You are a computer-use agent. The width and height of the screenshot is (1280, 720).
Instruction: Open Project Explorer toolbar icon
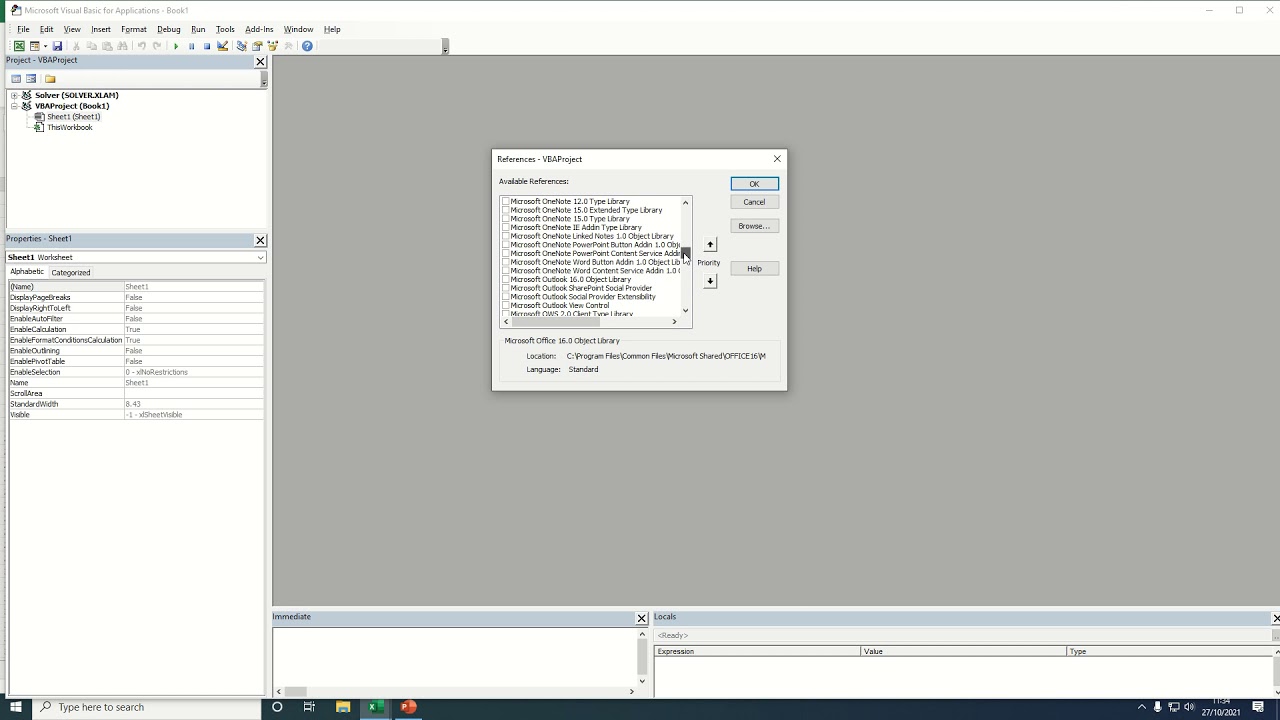[x=241, y=46]
